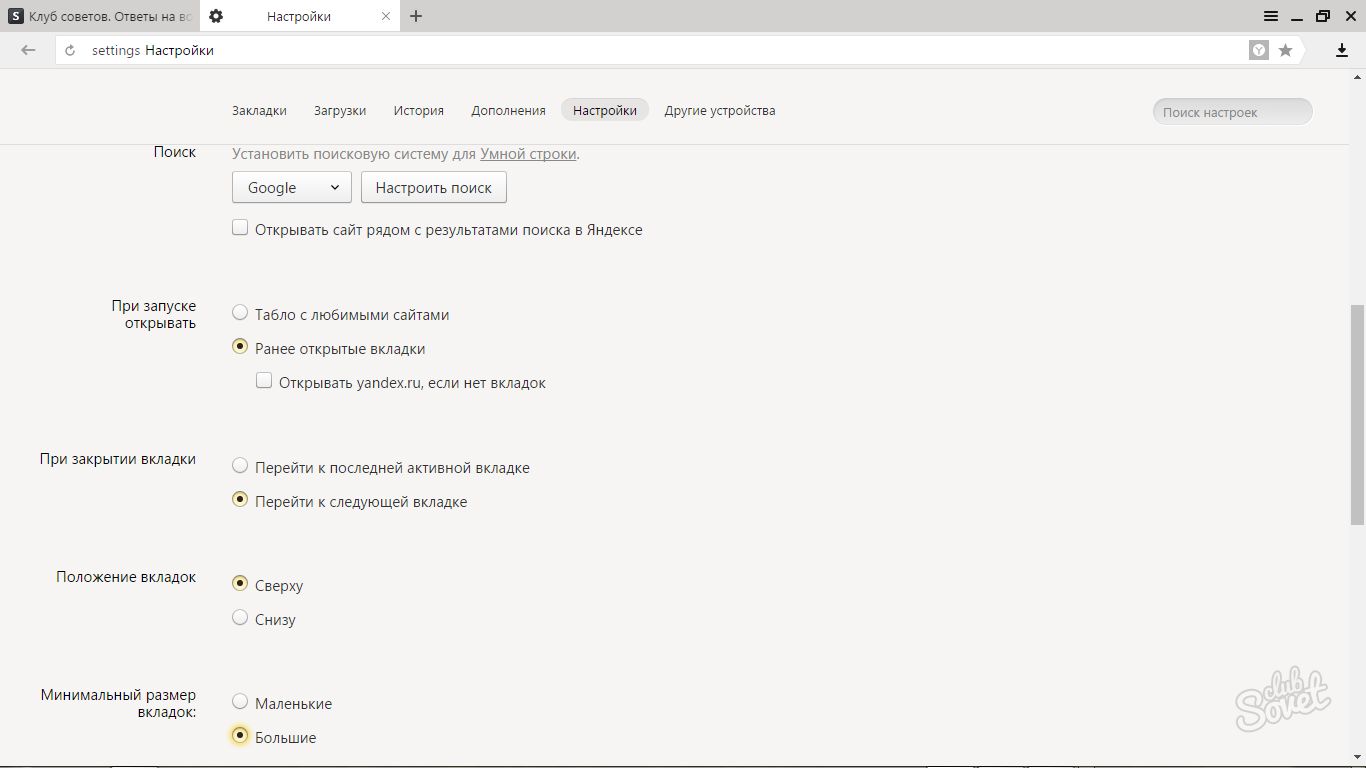Viewport: 1366px width, 768px height.
Task: Click the vertical page scrollbar thumb
Action: pyautogui.click(x=1357, y=415)
